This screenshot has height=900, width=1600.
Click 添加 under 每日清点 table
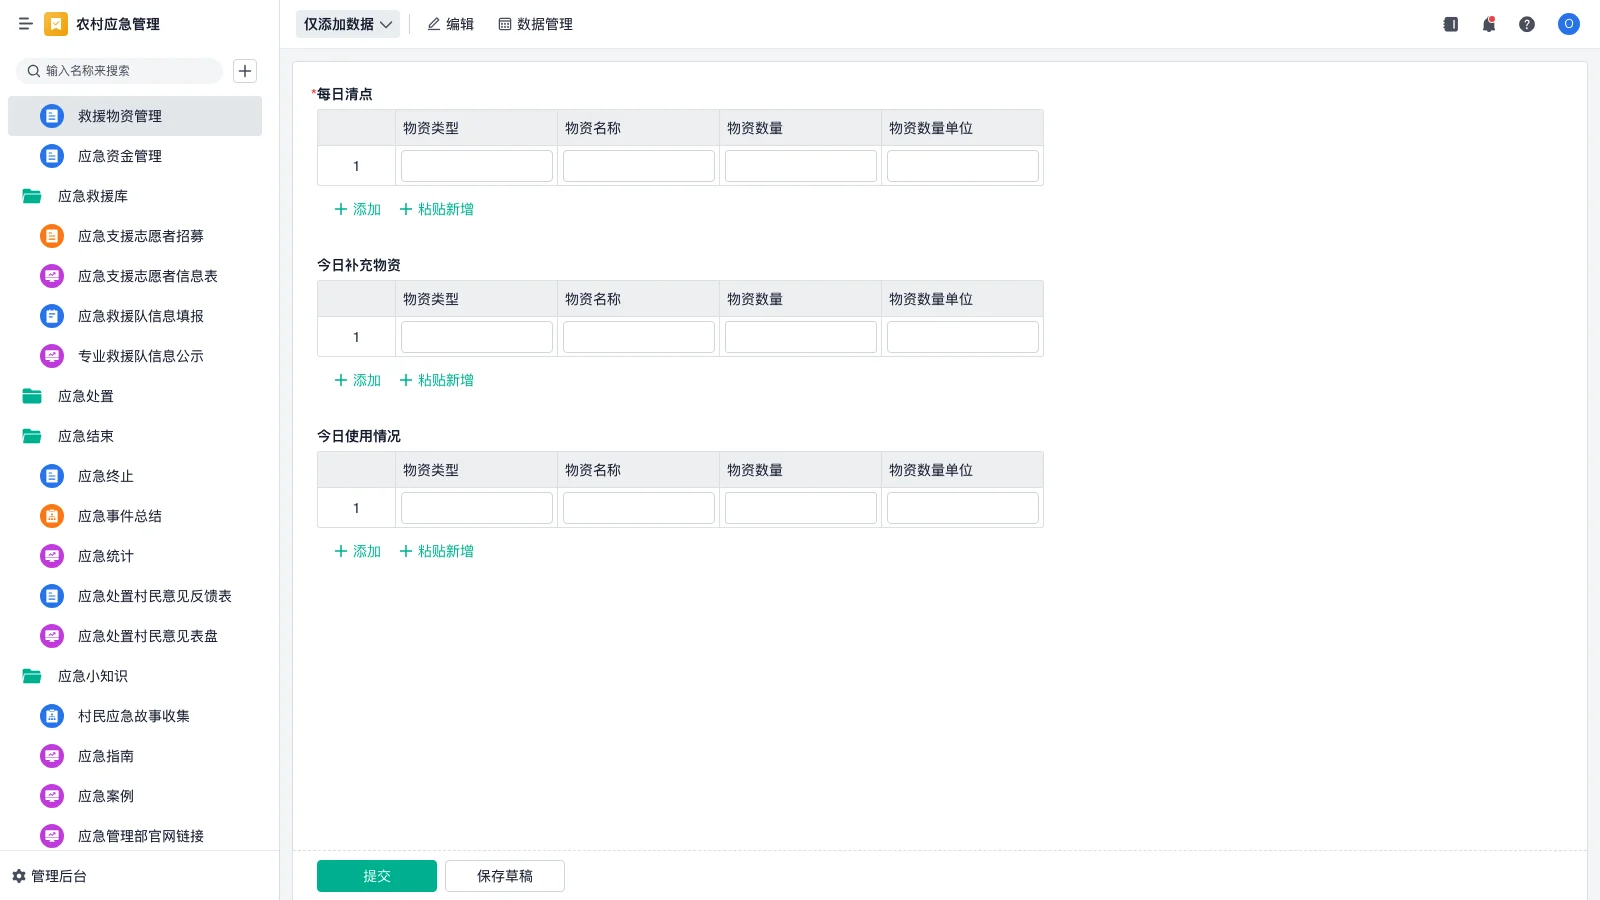358,209
